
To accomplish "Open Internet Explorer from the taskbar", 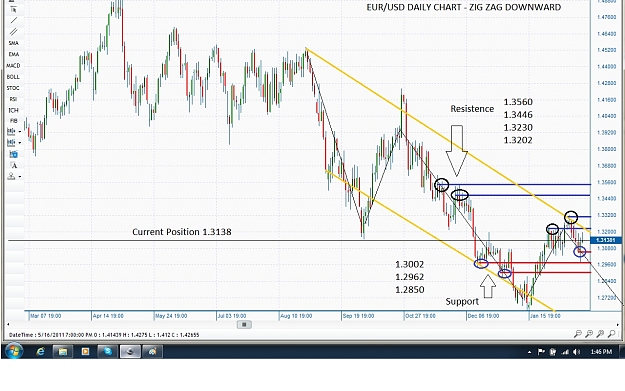I will point(40,352).
